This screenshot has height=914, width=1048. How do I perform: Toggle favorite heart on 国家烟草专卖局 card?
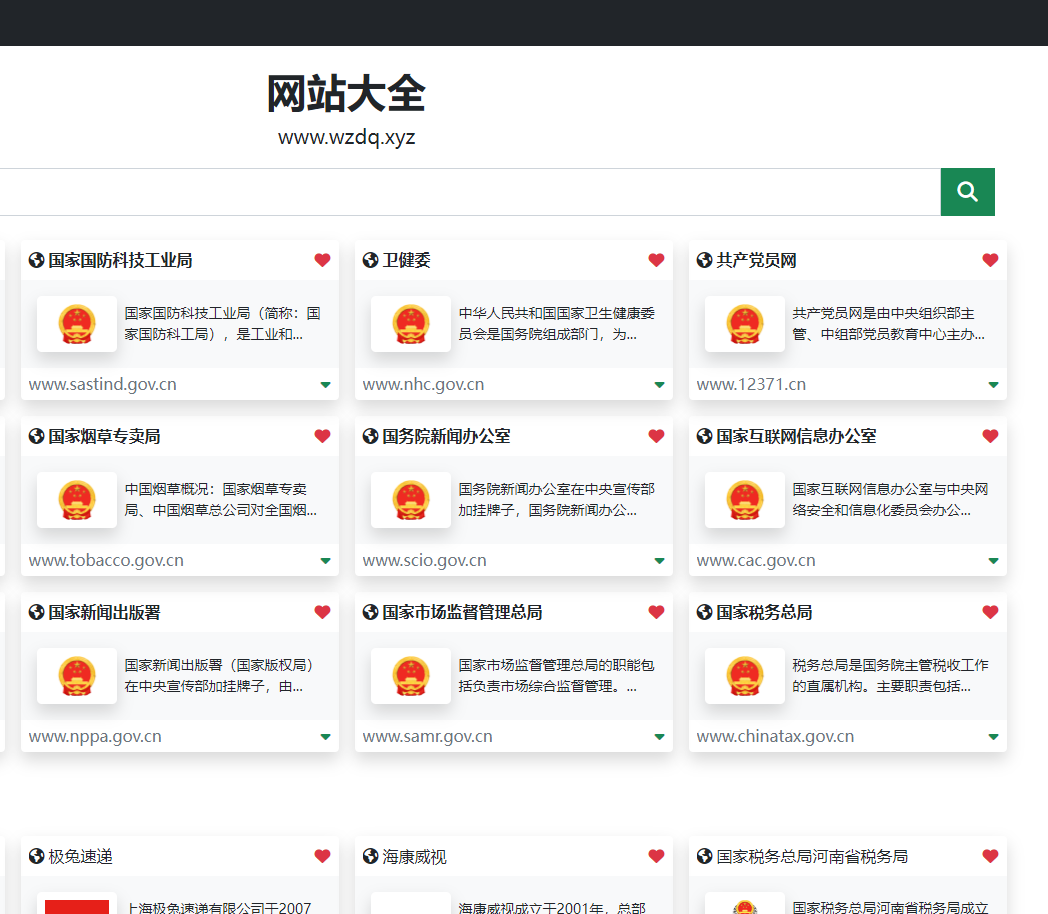[322, 436]
